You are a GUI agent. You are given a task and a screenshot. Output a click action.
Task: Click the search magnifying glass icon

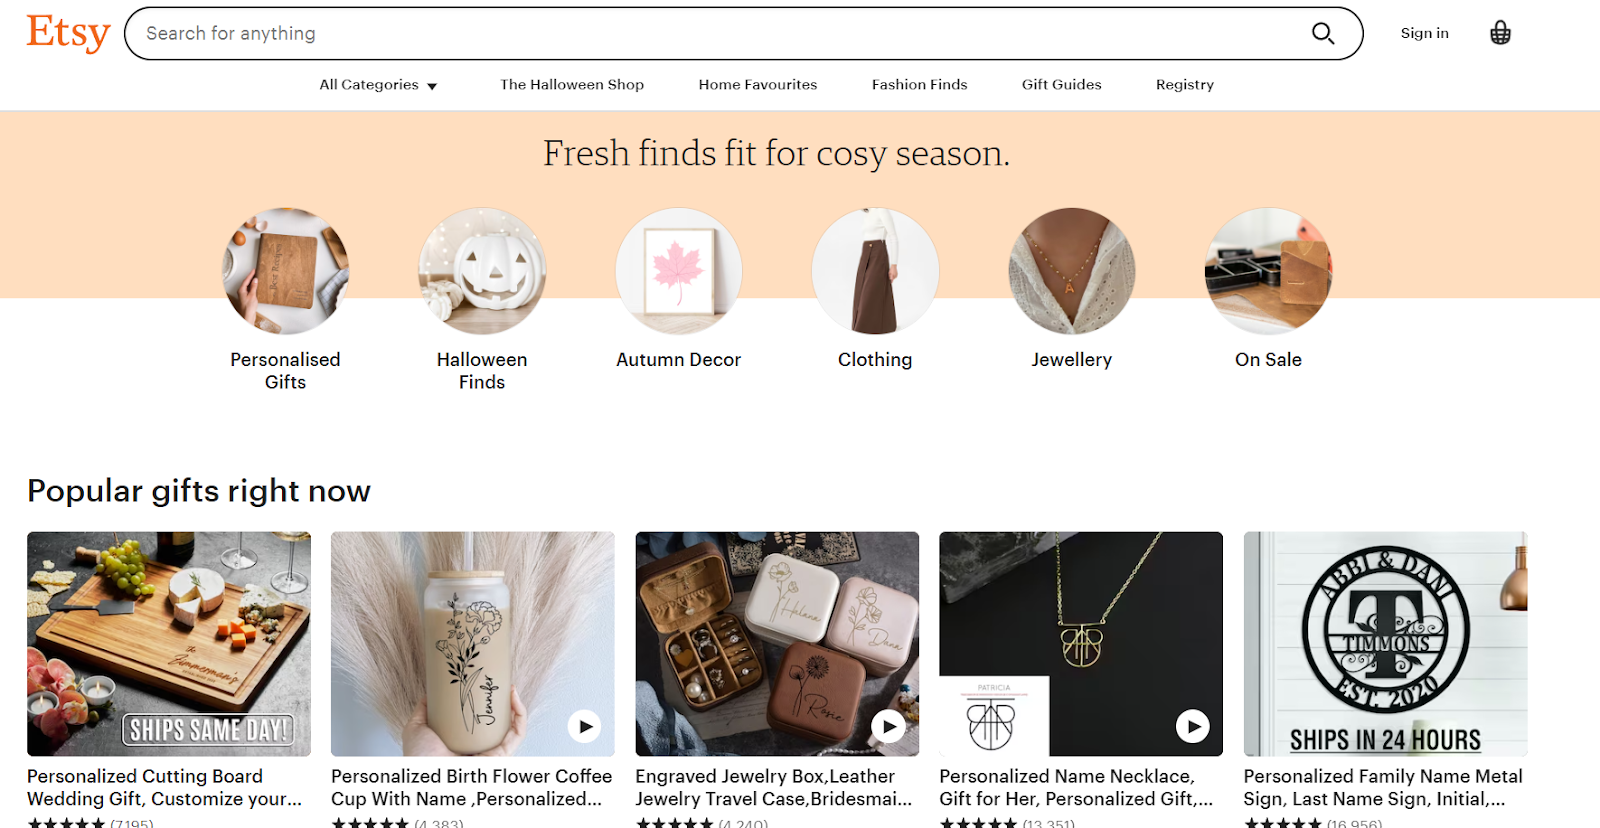1322,33
